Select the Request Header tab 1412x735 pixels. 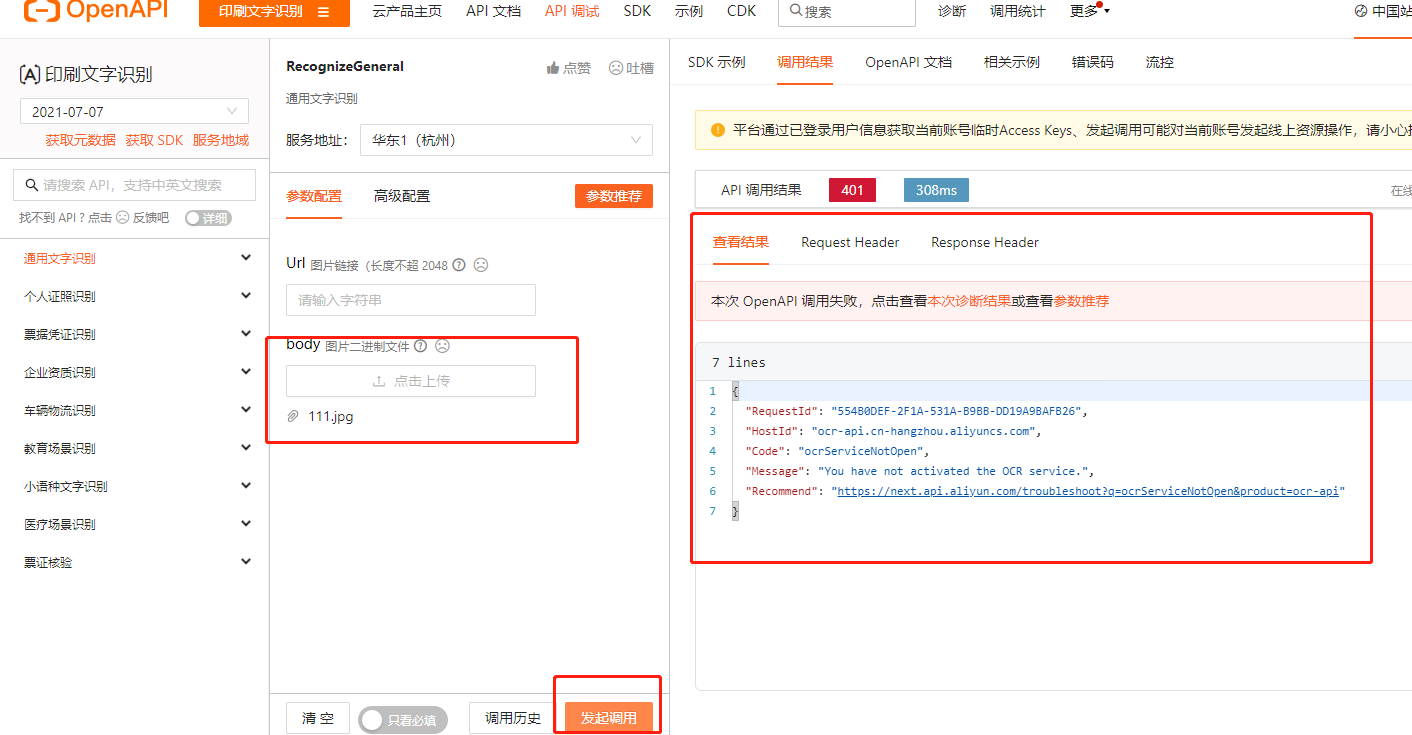coord(850,242)
